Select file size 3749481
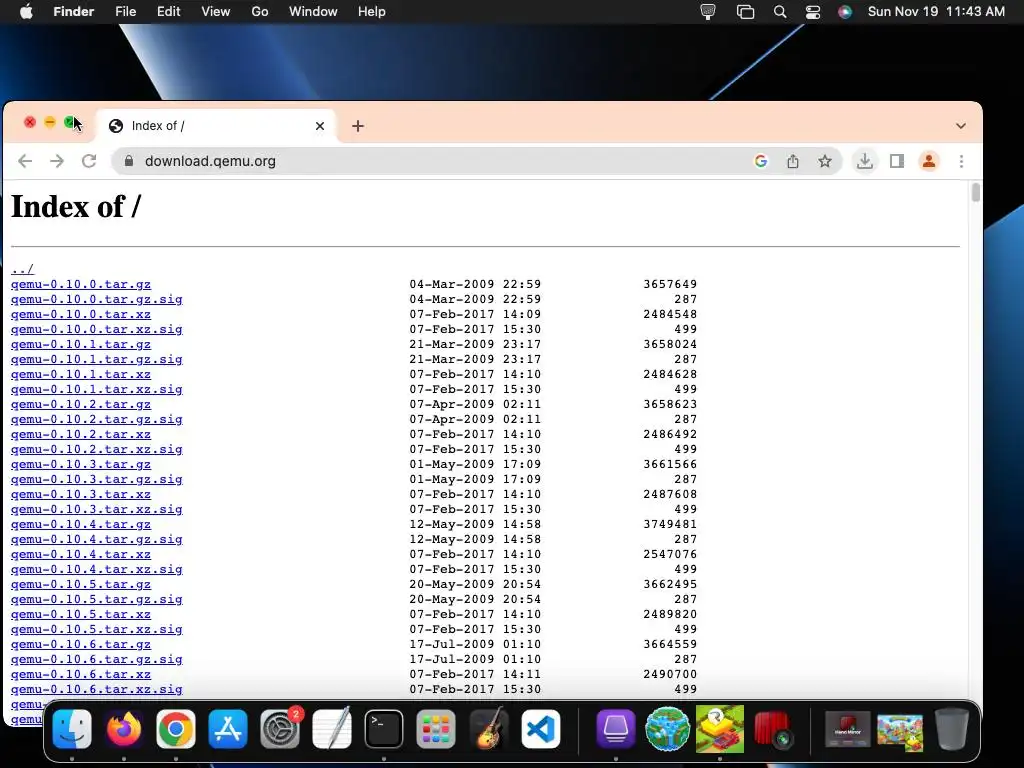1024x768 pixels. coord(670,524)
